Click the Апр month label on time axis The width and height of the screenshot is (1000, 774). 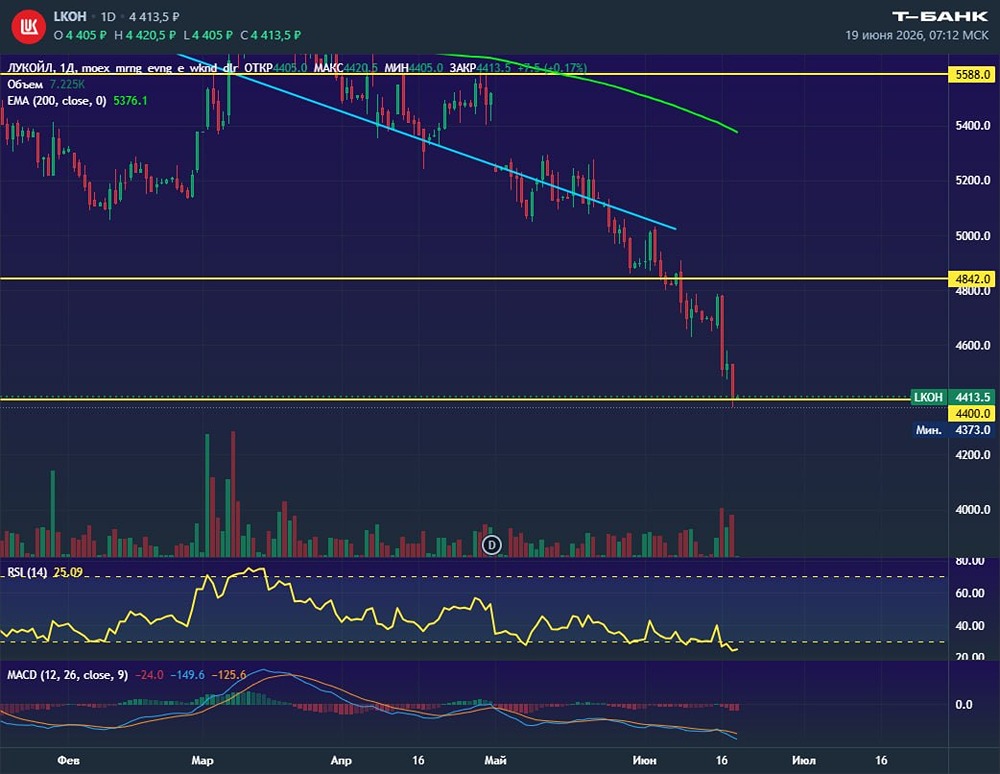click(x=341, y=760)
